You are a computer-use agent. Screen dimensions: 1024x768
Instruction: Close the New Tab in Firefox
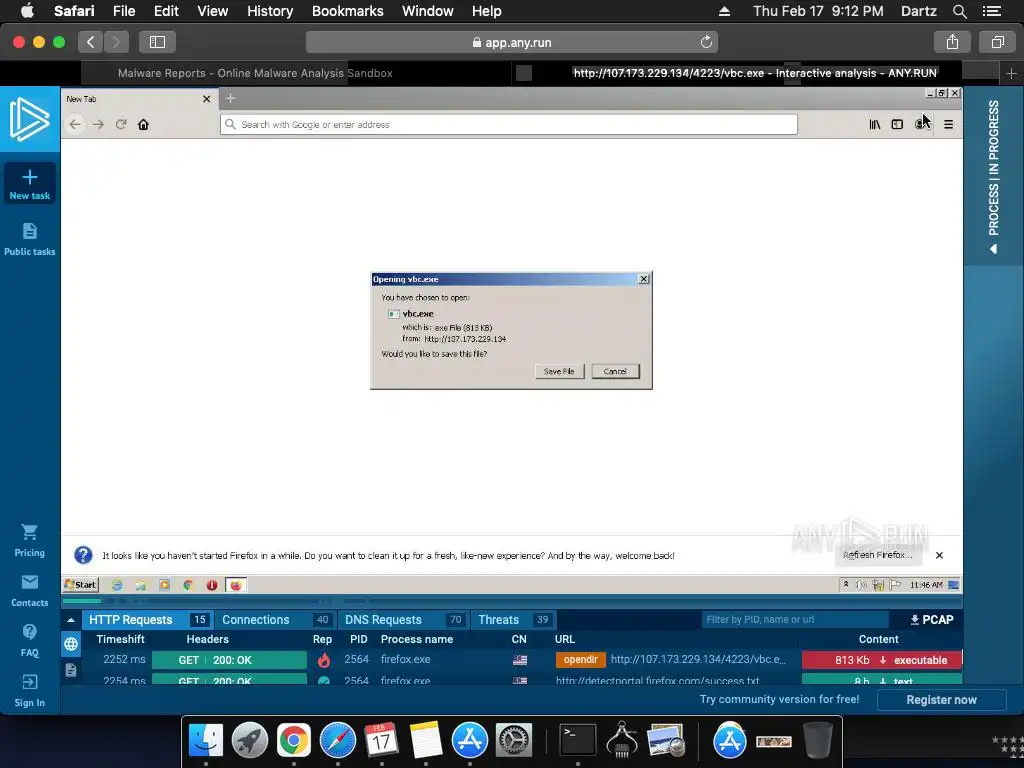(x=206, y=99)
